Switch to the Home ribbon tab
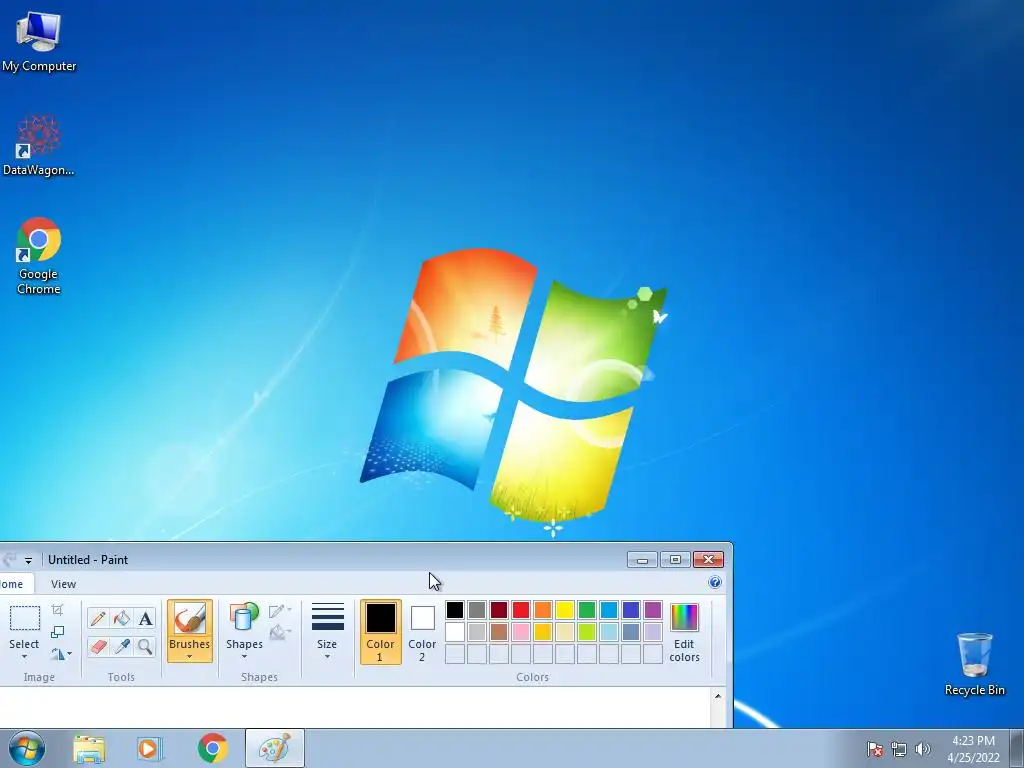1024x768 pixels. point(13,584)
